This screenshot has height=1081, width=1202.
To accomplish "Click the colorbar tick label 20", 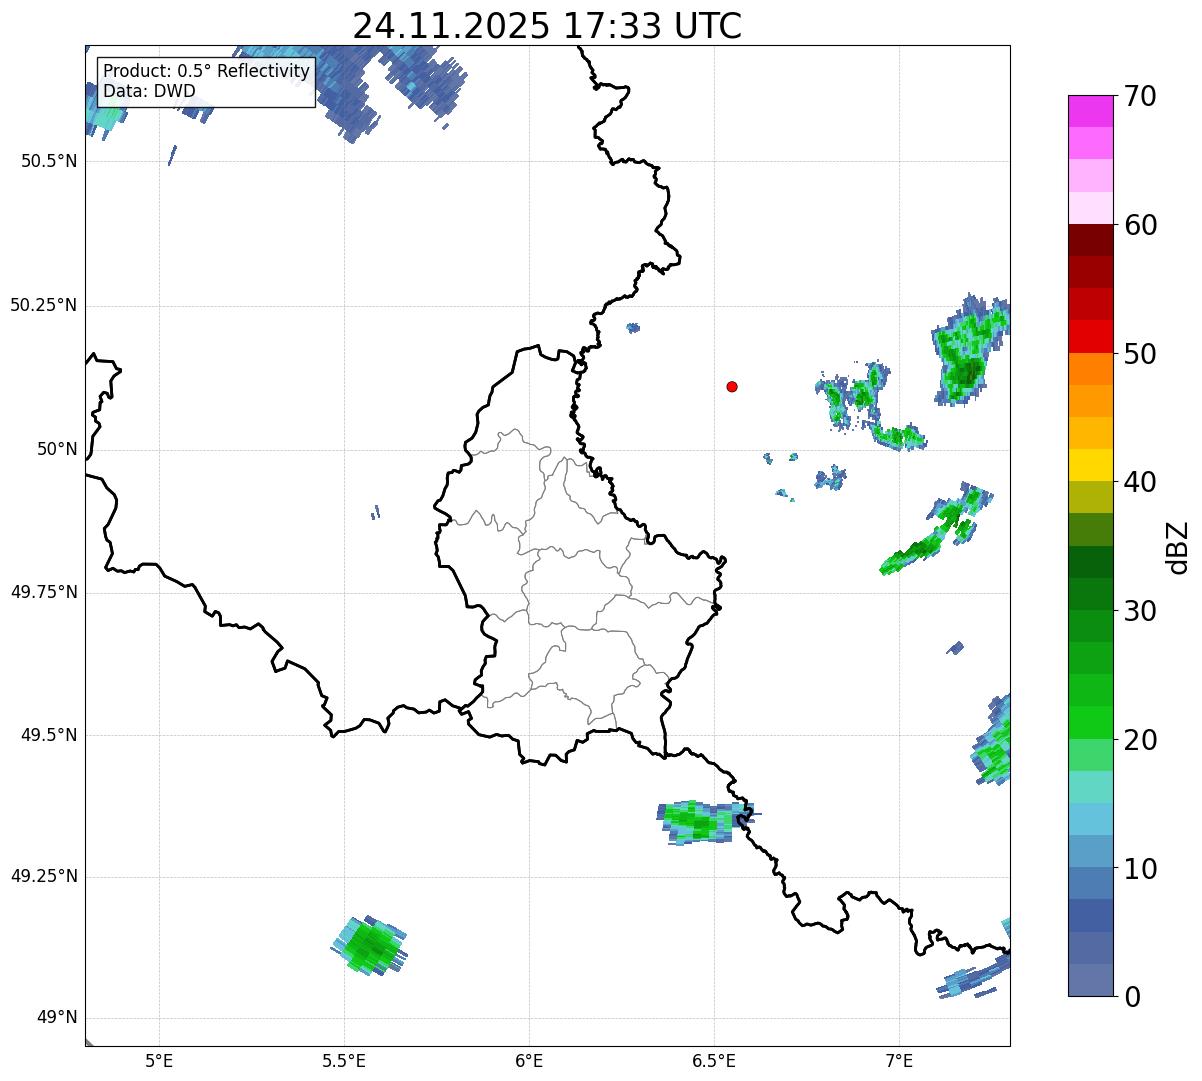I will tap(1141, 740).
